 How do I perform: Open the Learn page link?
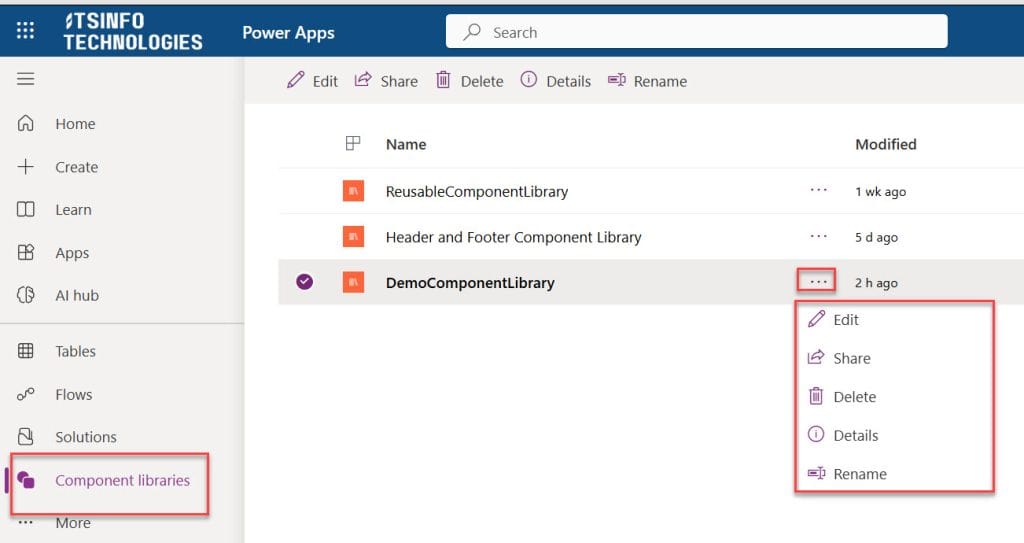(73, 210)
